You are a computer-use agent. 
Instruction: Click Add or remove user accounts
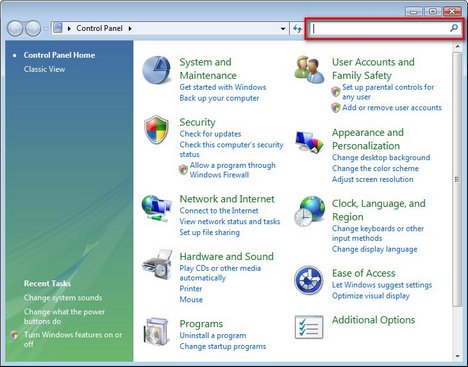[x=392, y=108]
